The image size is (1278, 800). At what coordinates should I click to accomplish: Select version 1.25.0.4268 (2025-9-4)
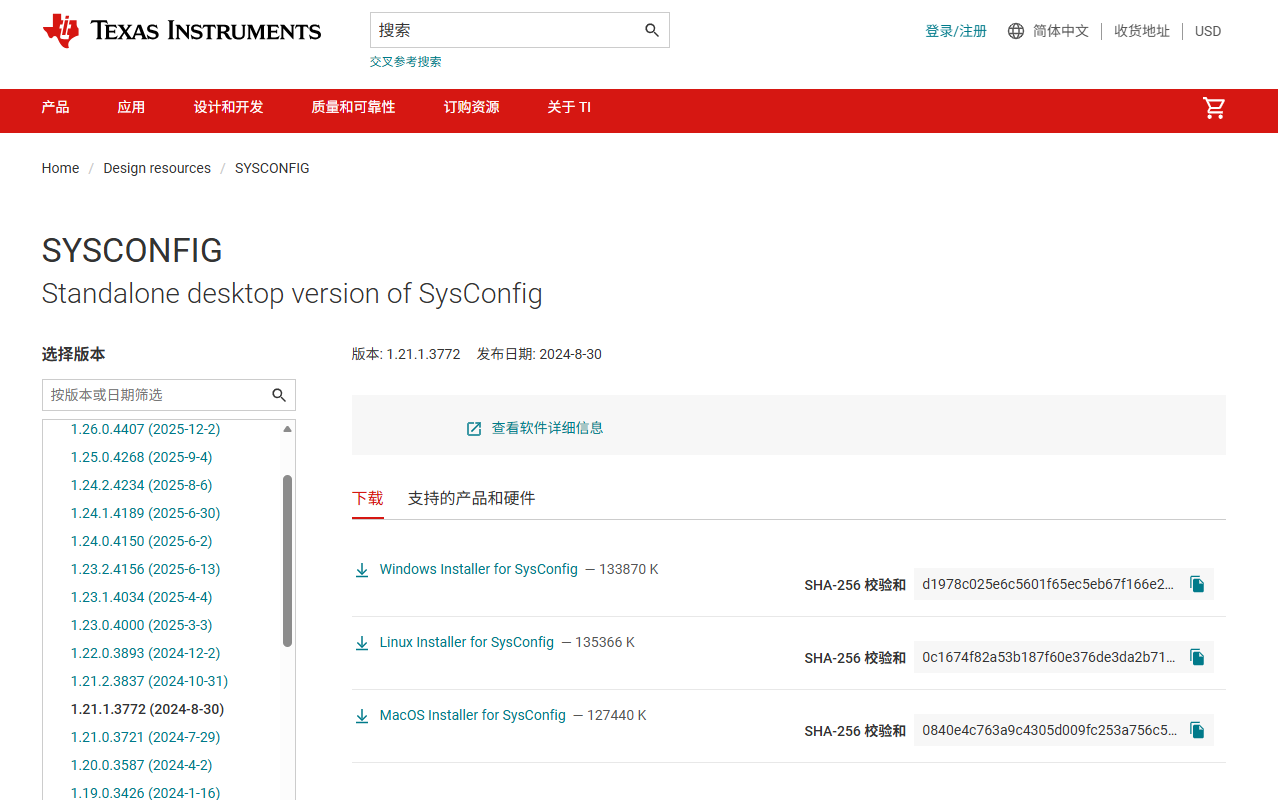141,457
